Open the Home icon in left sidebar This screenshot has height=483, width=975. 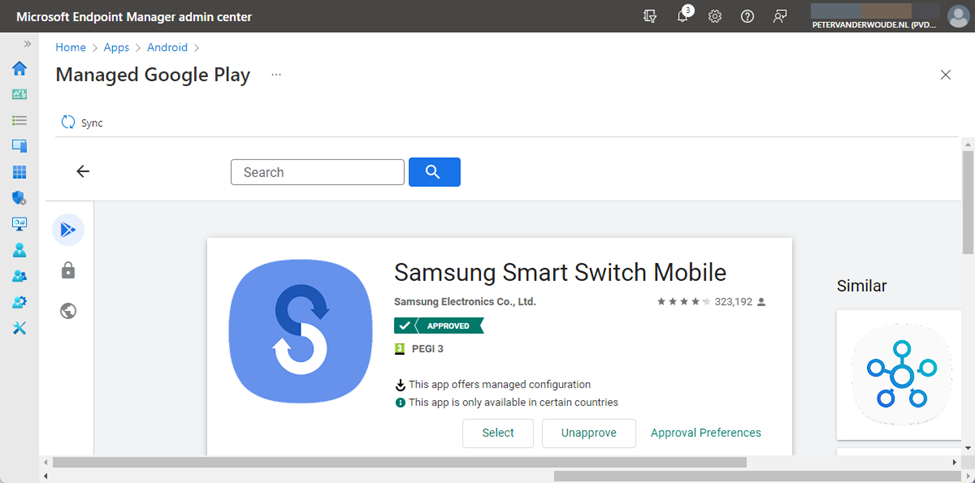pos(19,68)
